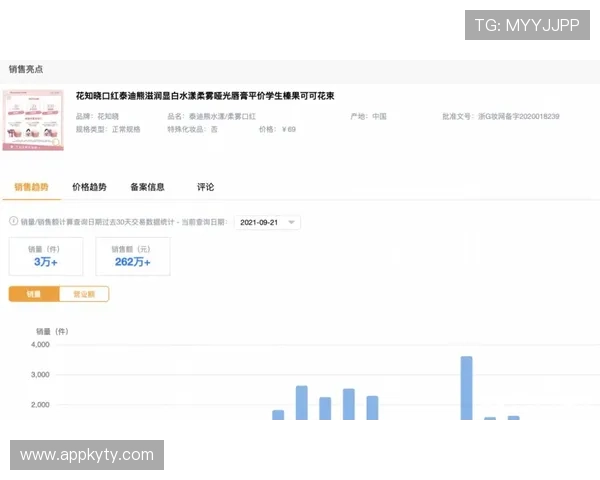
Task: Click the info icon beside the 销量 note
Action: [x=13, y=221]
